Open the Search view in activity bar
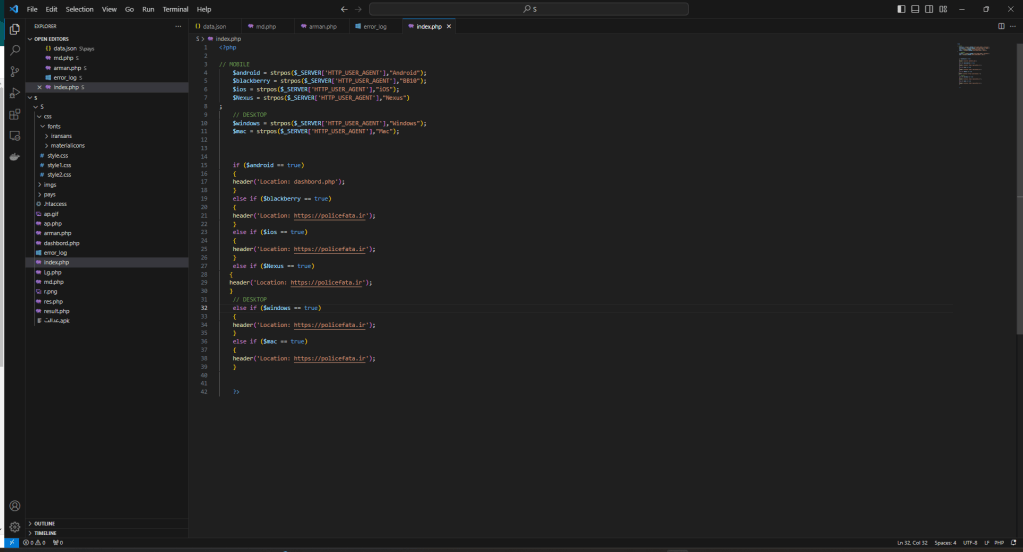1023x552 pixels. [15, 48]
